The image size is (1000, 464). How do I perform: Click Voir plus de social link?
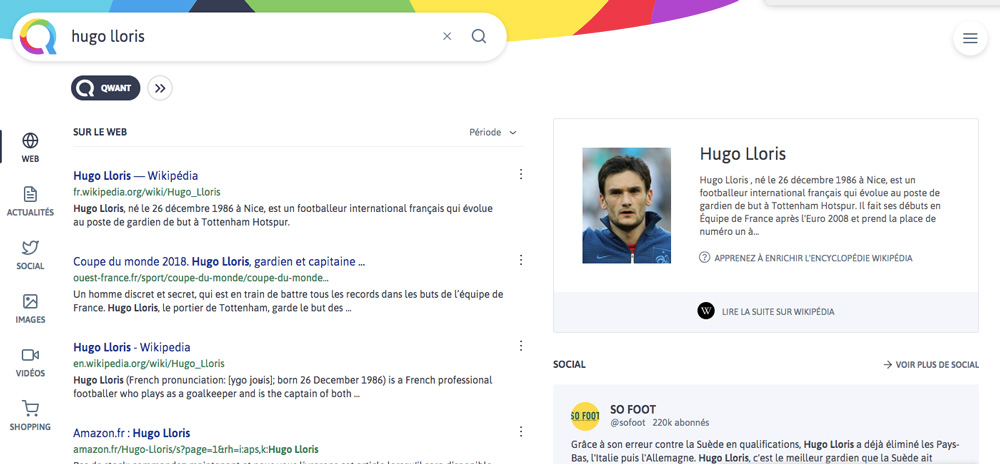(930, 365)
